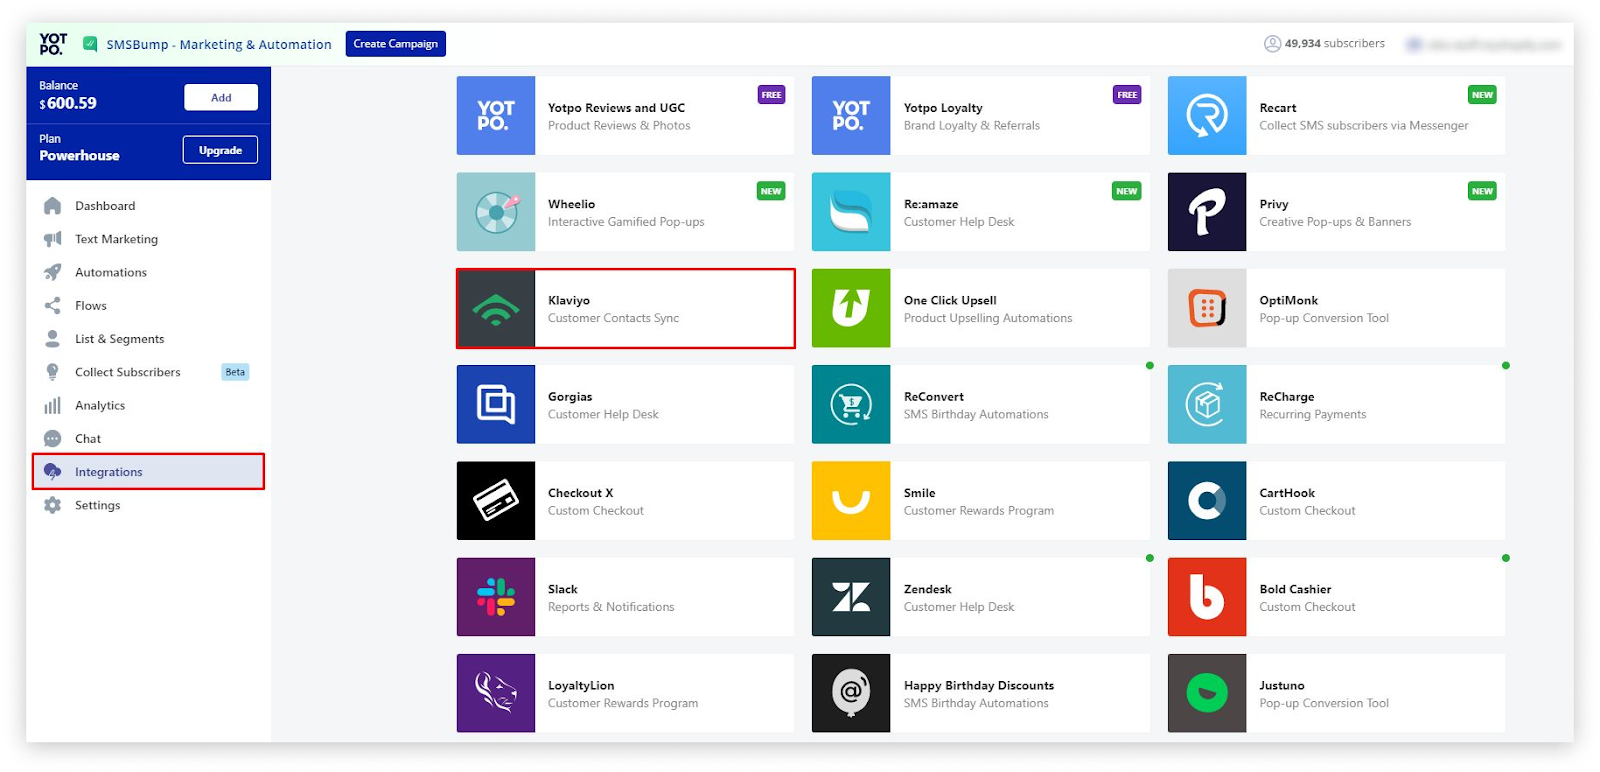Image resolution: width=1600 pixels, height=772 pixels.
Task: Click the Gorgias logo tile
Action: [x=496, y=404]
